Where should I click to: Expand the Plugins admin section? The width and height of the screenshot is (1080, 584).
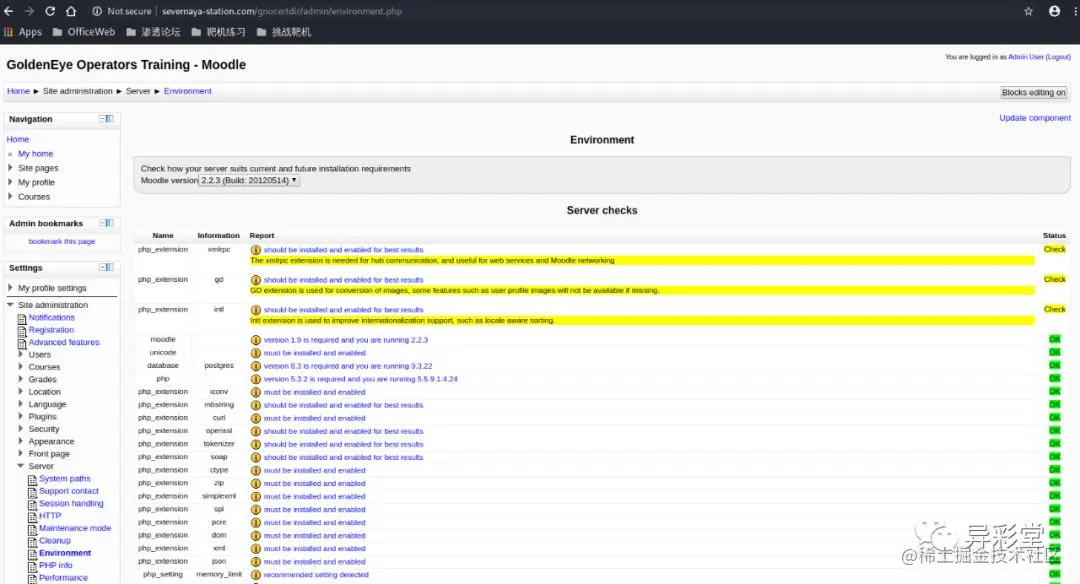21,416
